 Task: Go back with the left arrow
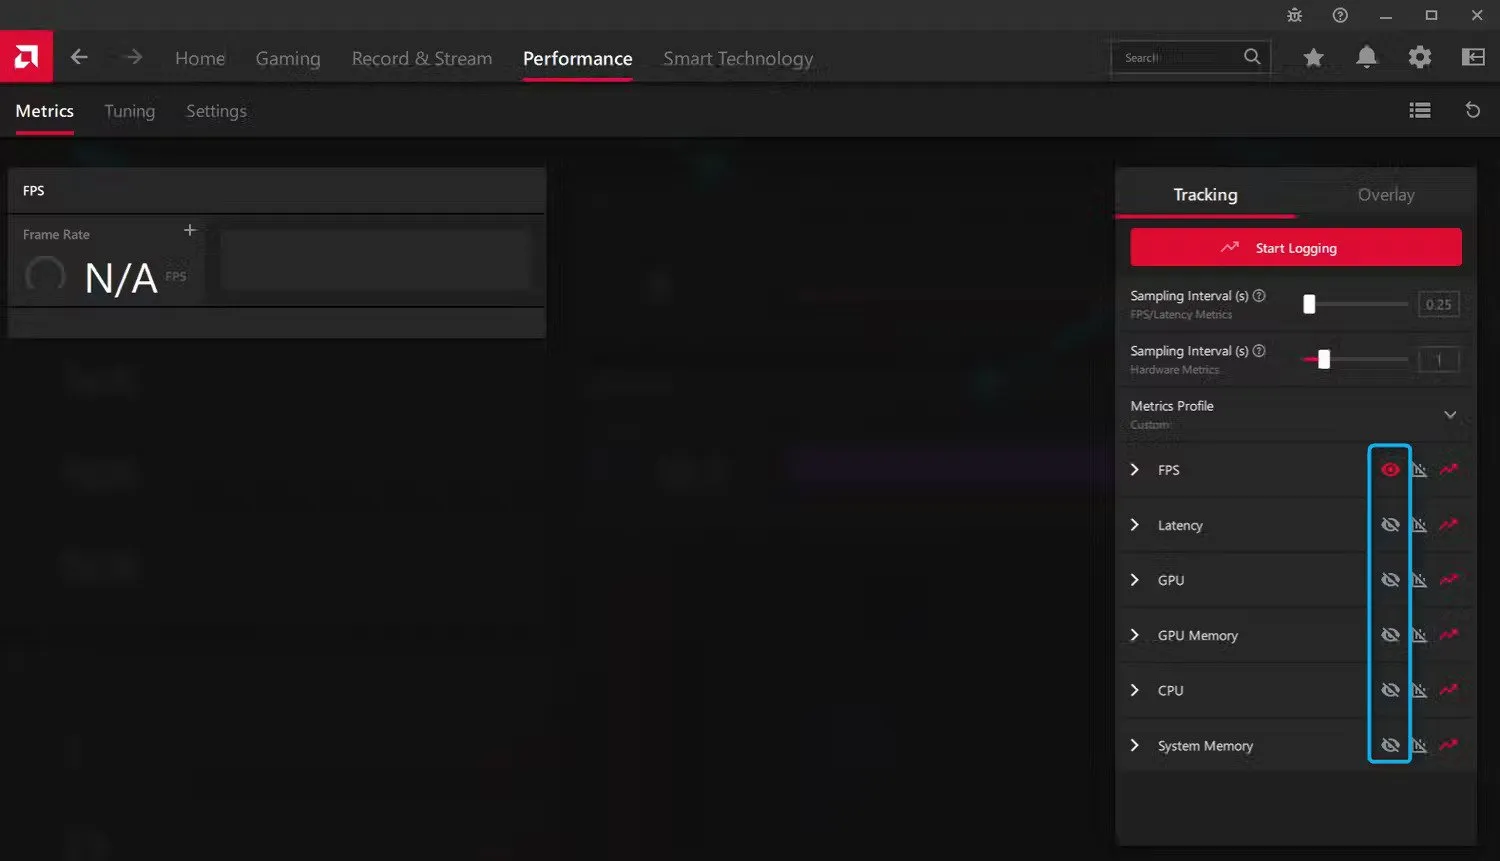(x=79, y=58)
